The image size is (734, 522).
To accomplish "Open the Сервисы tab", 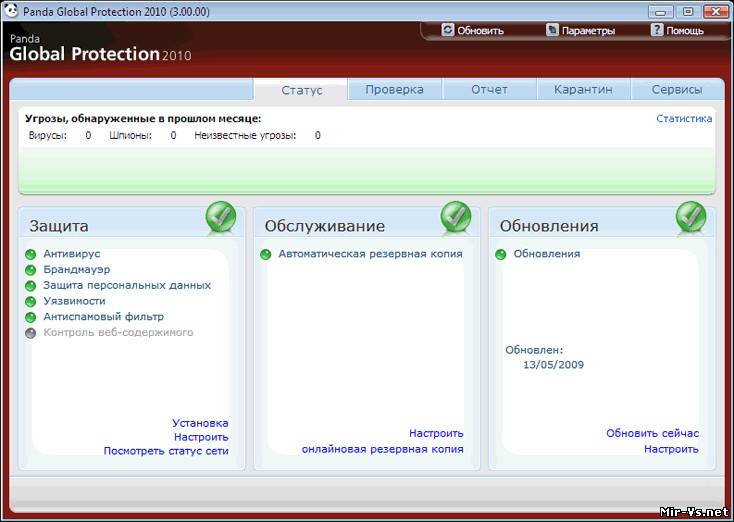I will (677, 89).
